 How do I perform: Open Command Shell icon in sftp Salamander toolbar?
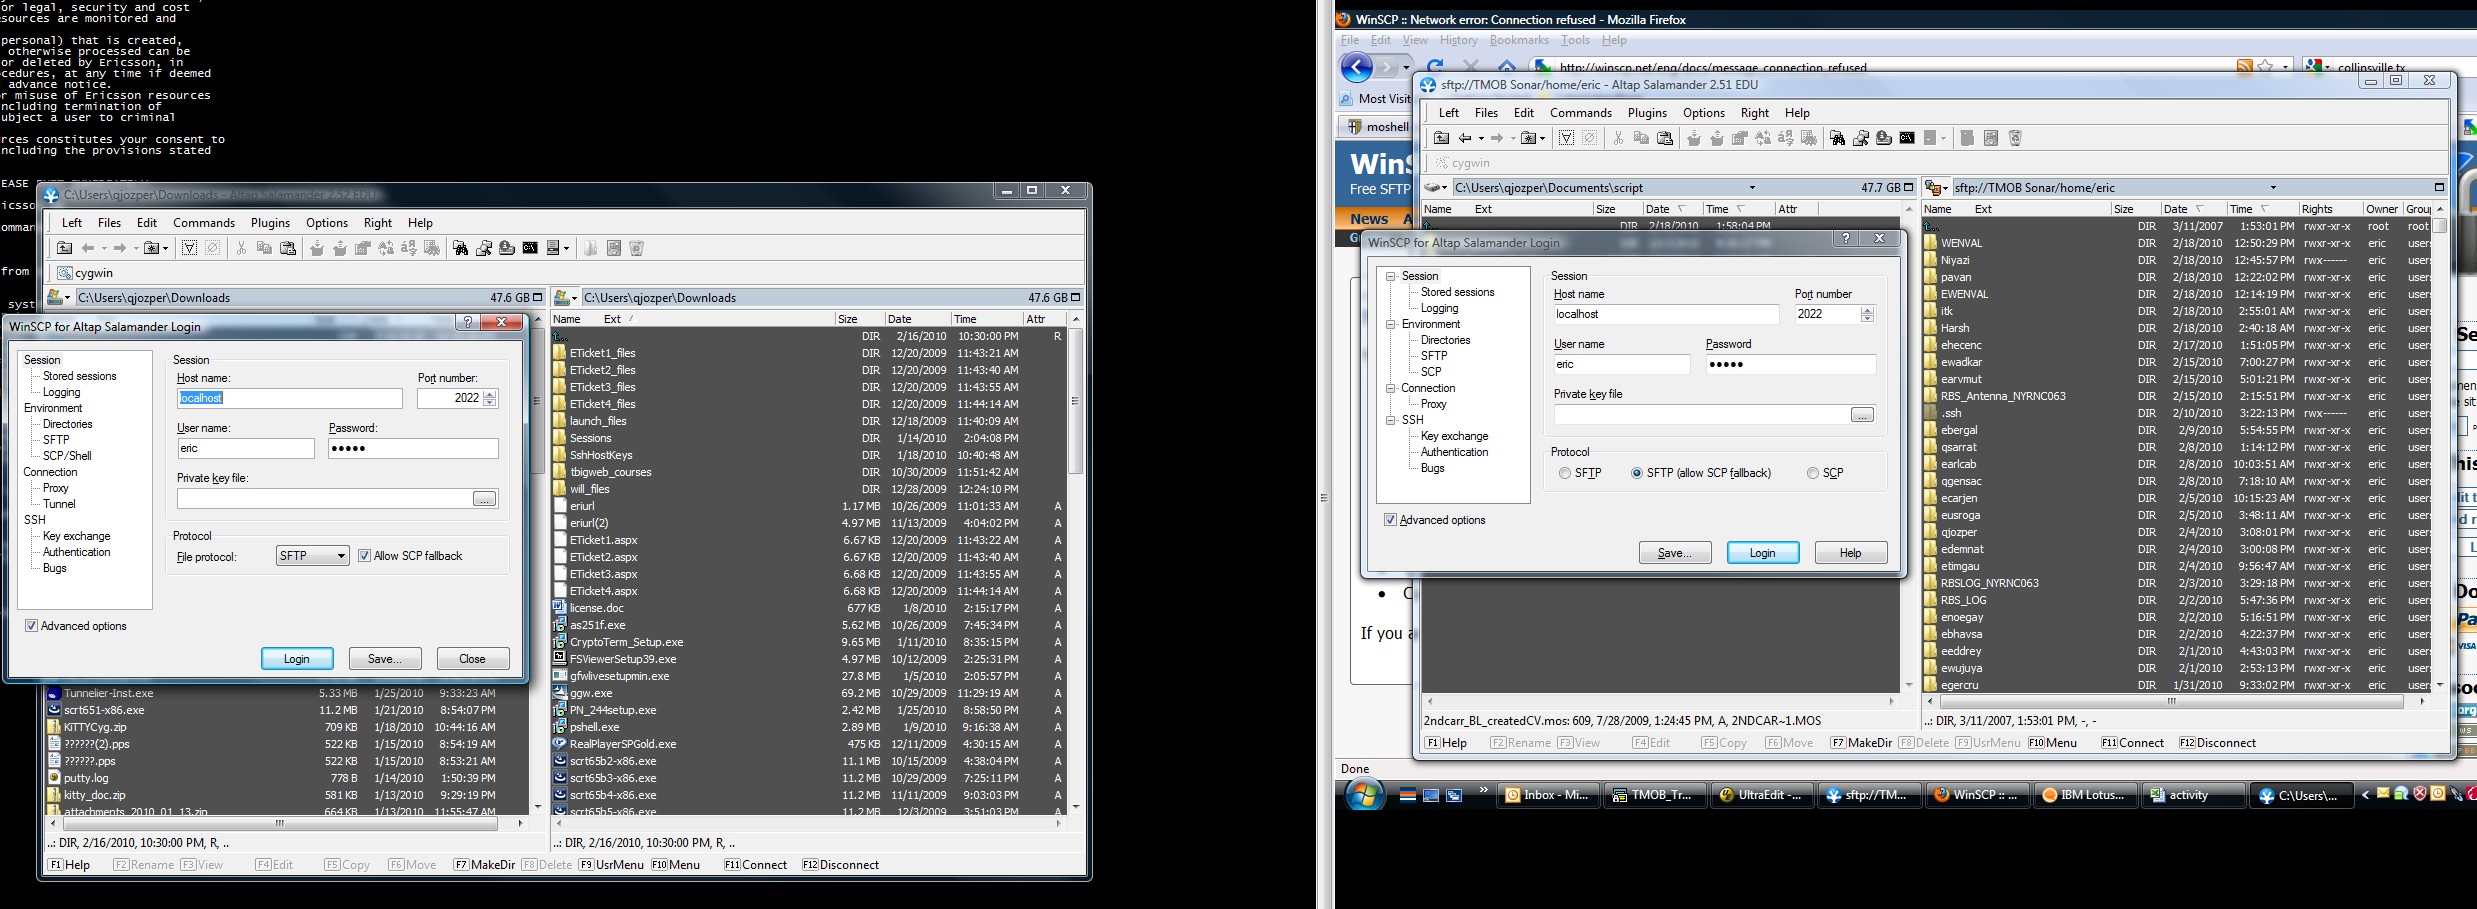pos(1906,138)
